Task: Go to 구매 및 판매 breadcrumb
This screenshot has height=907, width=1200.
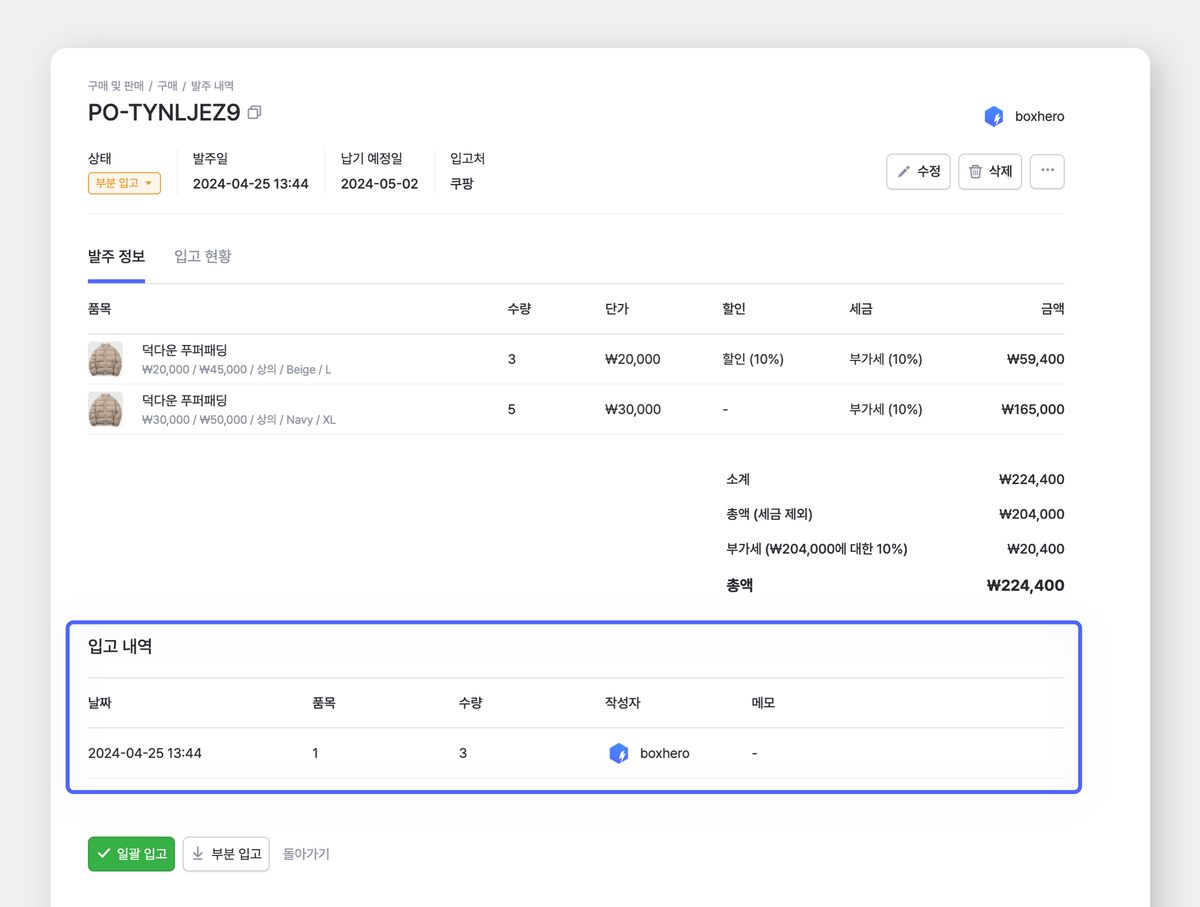Action: coord(115,86)
